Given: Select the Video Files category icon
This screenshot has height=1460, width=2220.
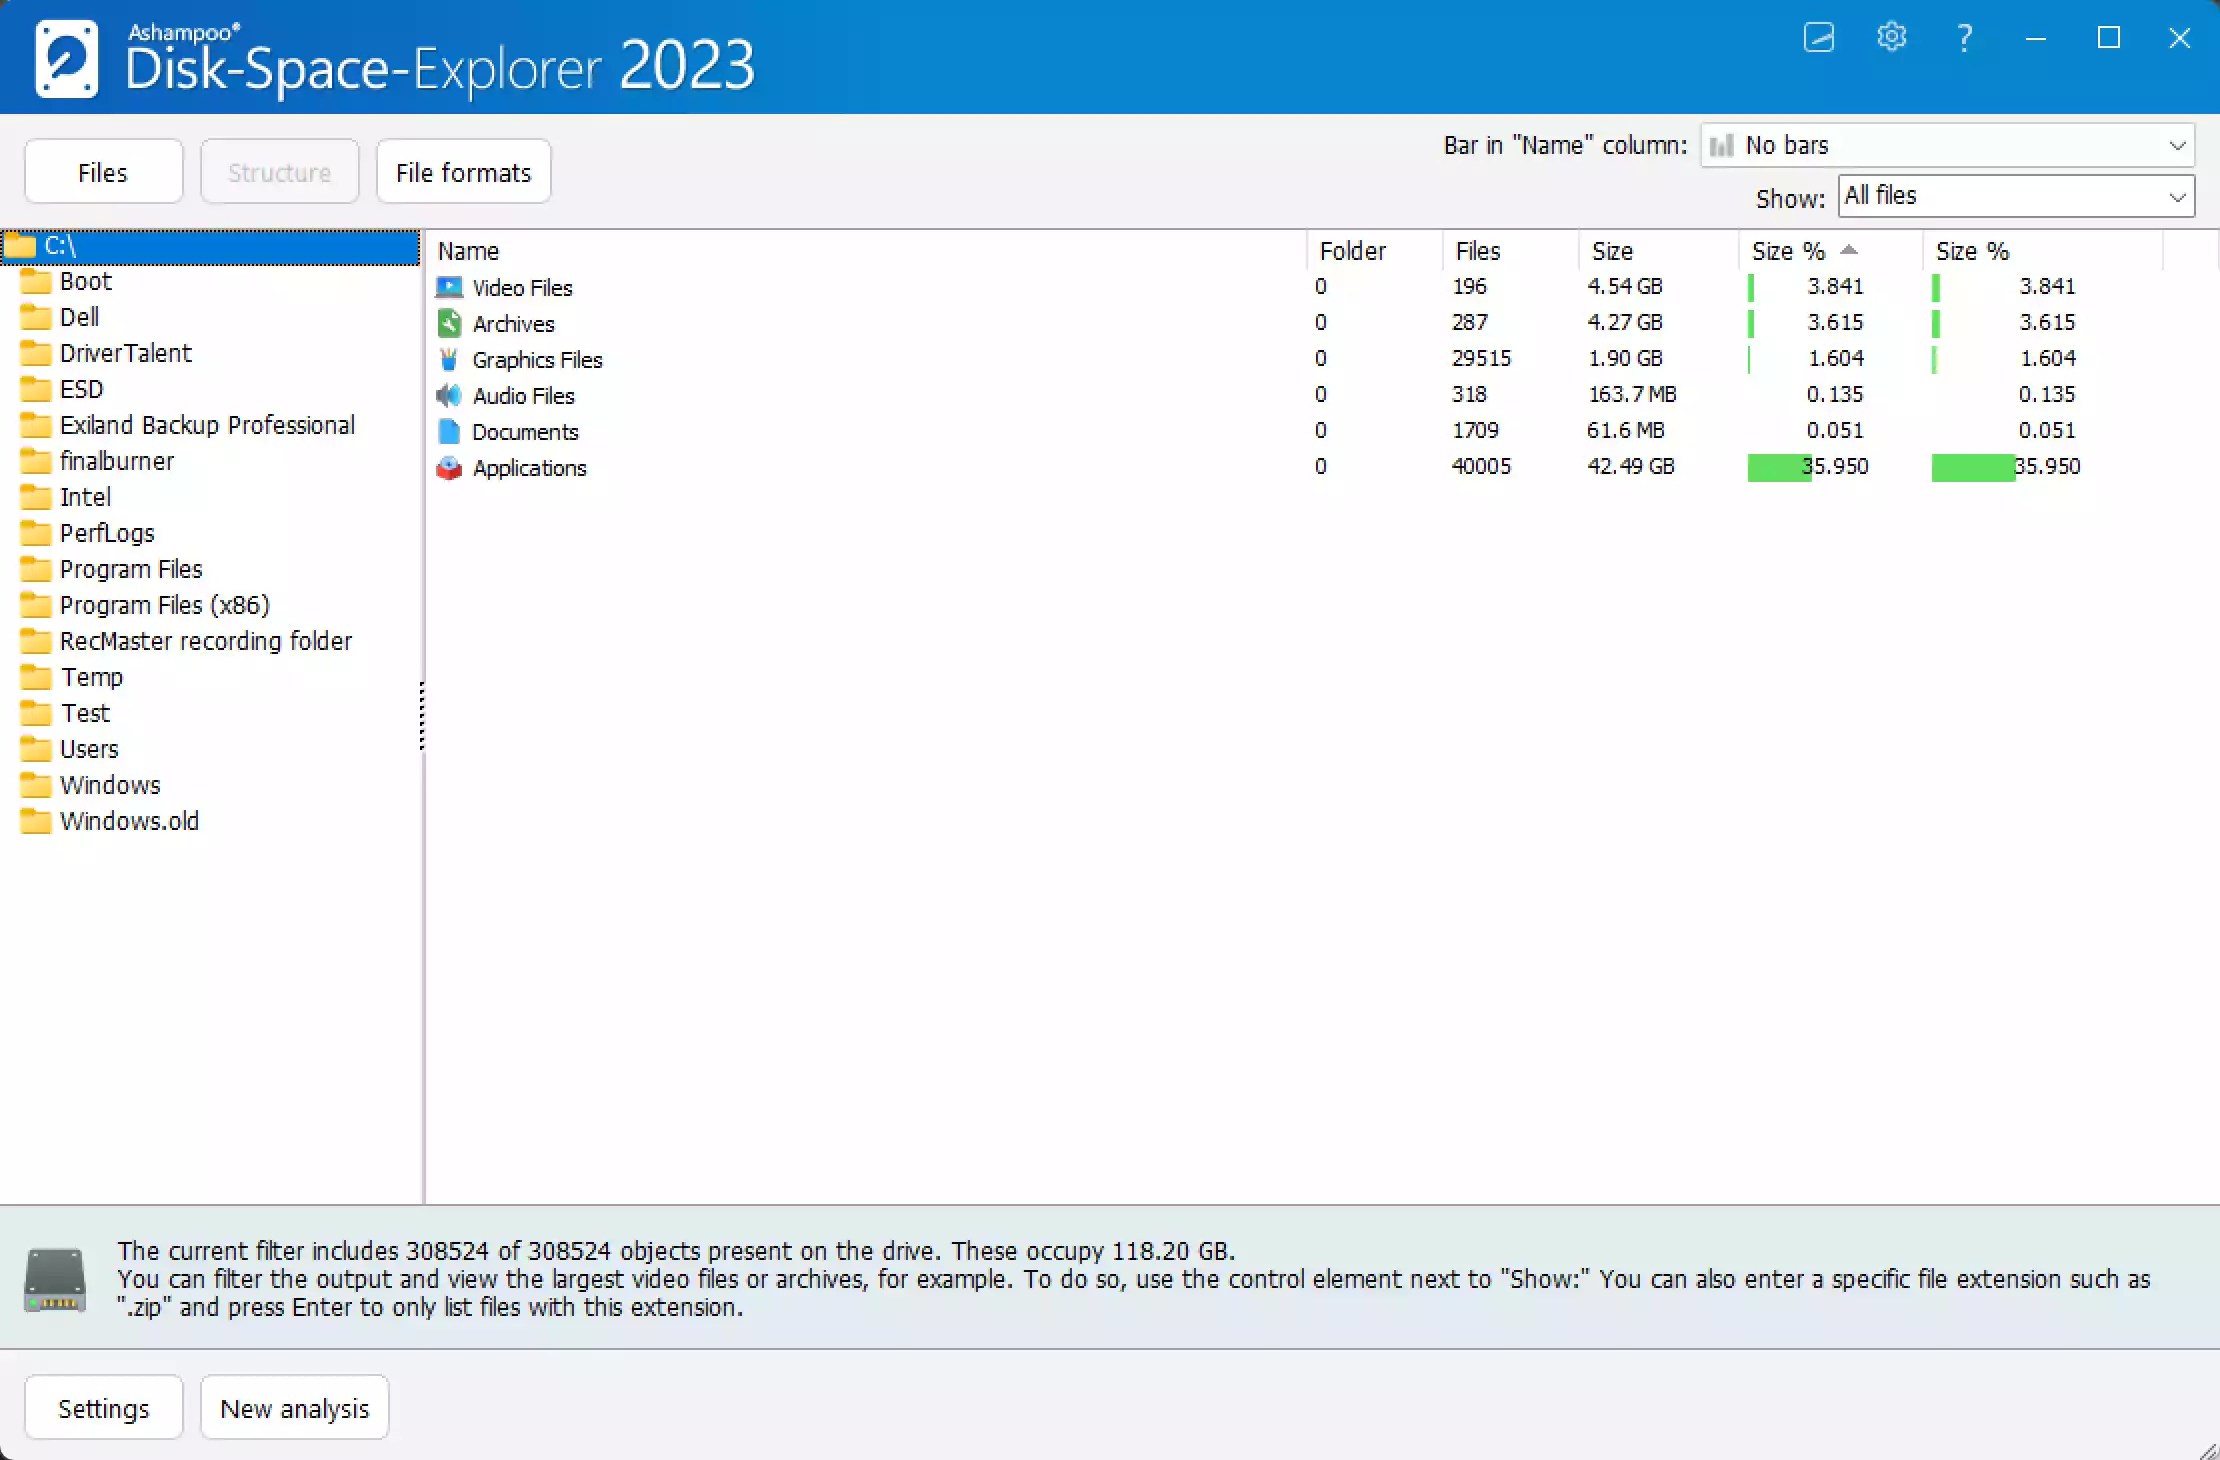Looking at the screenshot, I should click(x=449, y=287).
